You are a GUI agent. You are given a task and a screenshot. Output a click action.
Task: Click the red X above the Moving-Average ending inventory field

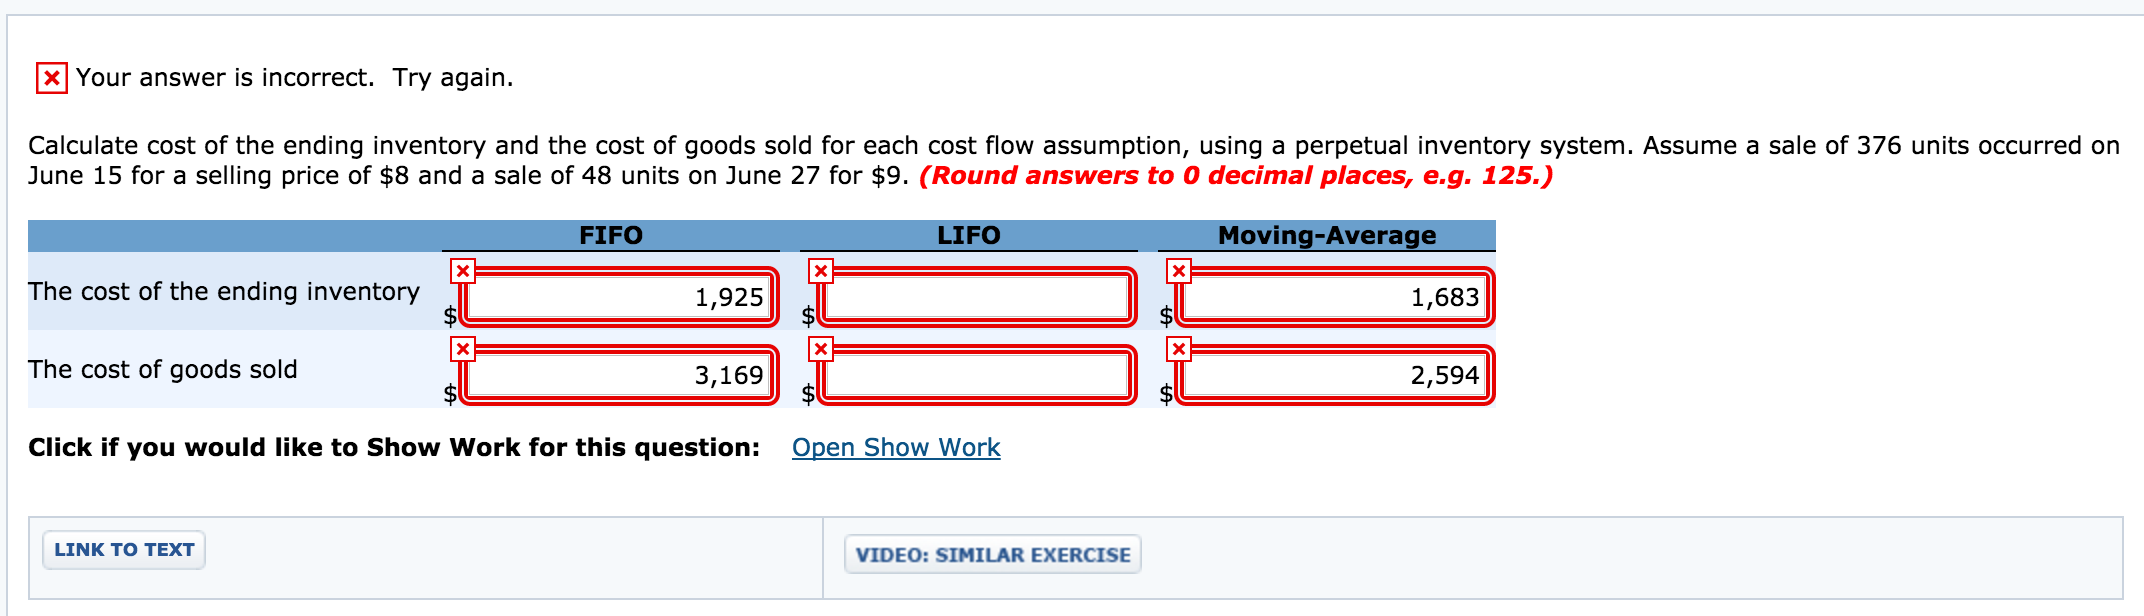pos(1178,270)
